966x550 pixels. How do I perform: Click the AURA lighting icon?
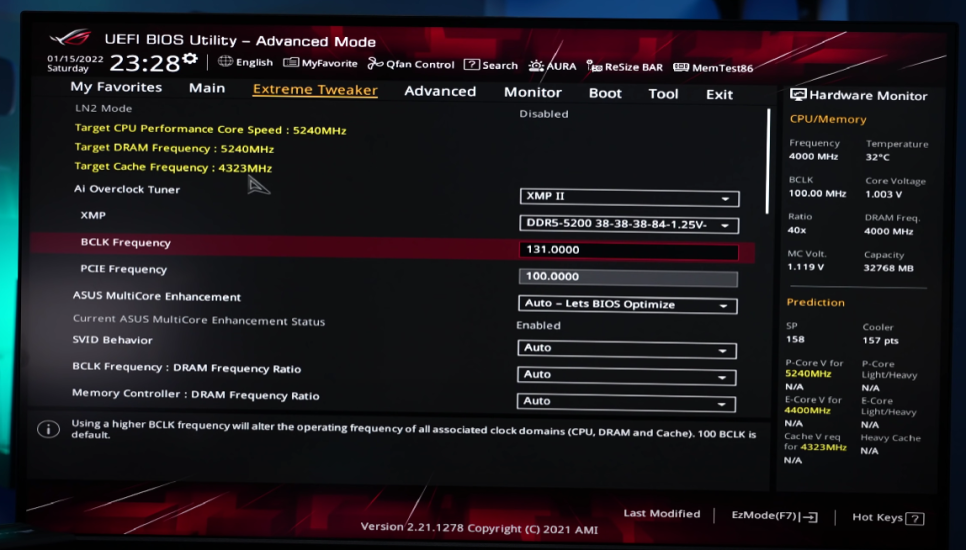point(536,65)
